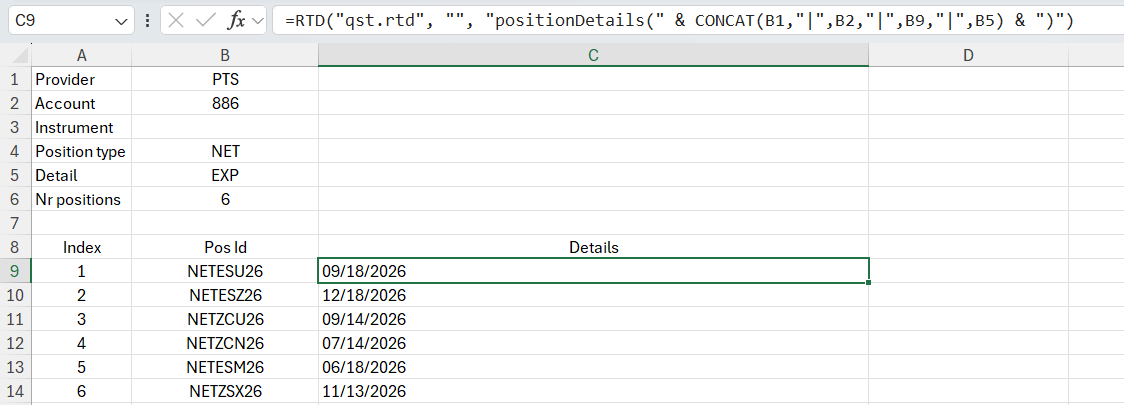Expand the formula bar options chevron next to fx
Screen dimensions: 1124x405
point(258,22)
